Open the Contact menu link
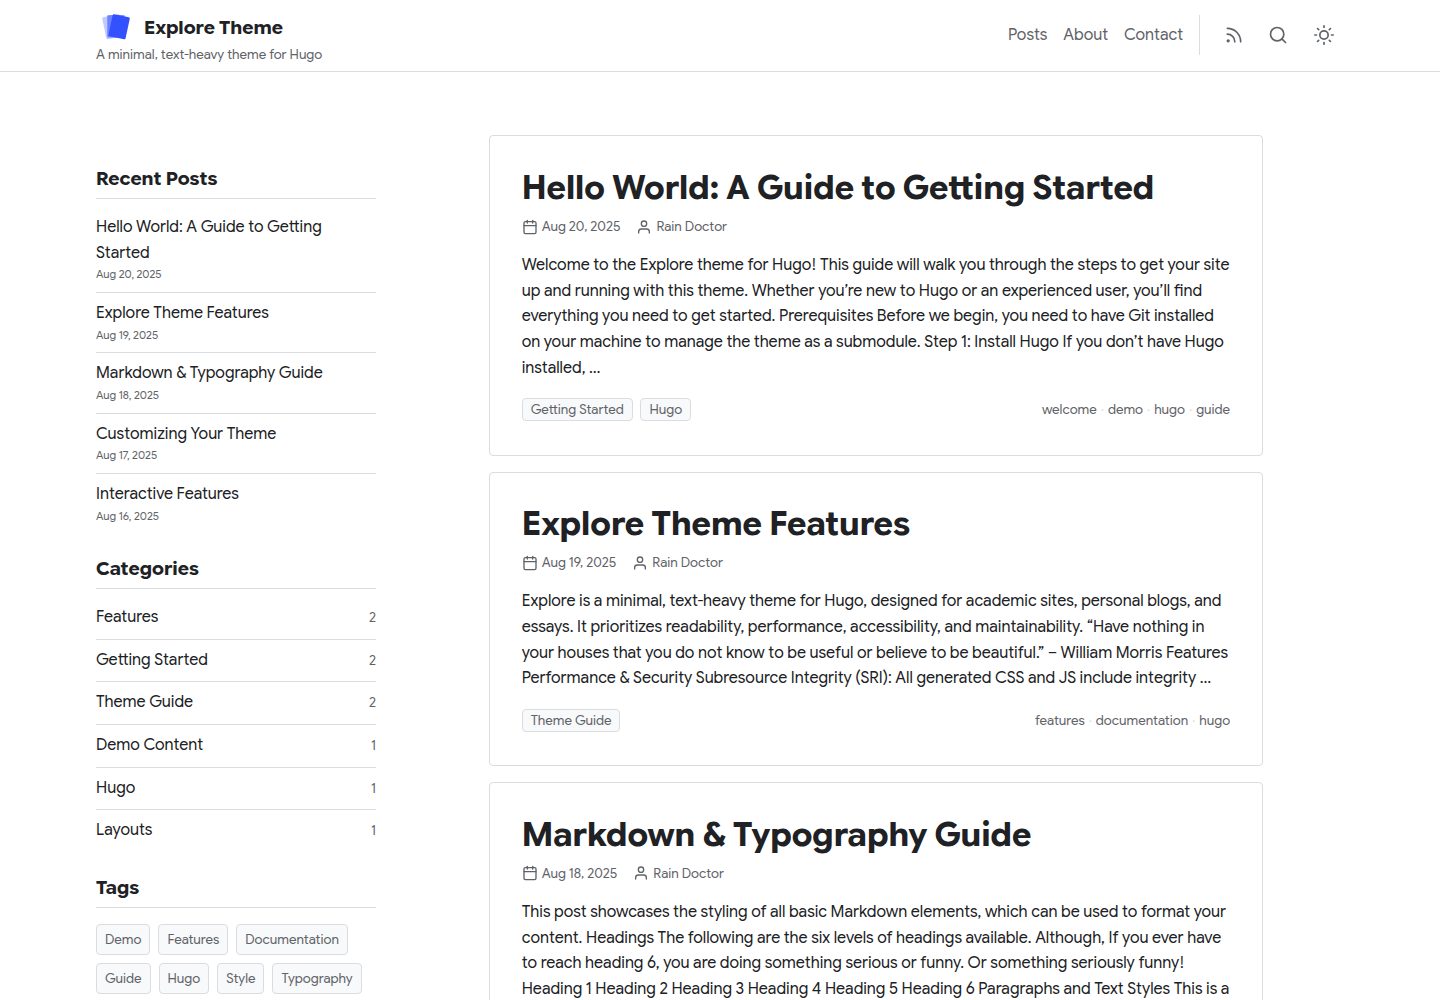1440x1000 pixels. 1153,34
